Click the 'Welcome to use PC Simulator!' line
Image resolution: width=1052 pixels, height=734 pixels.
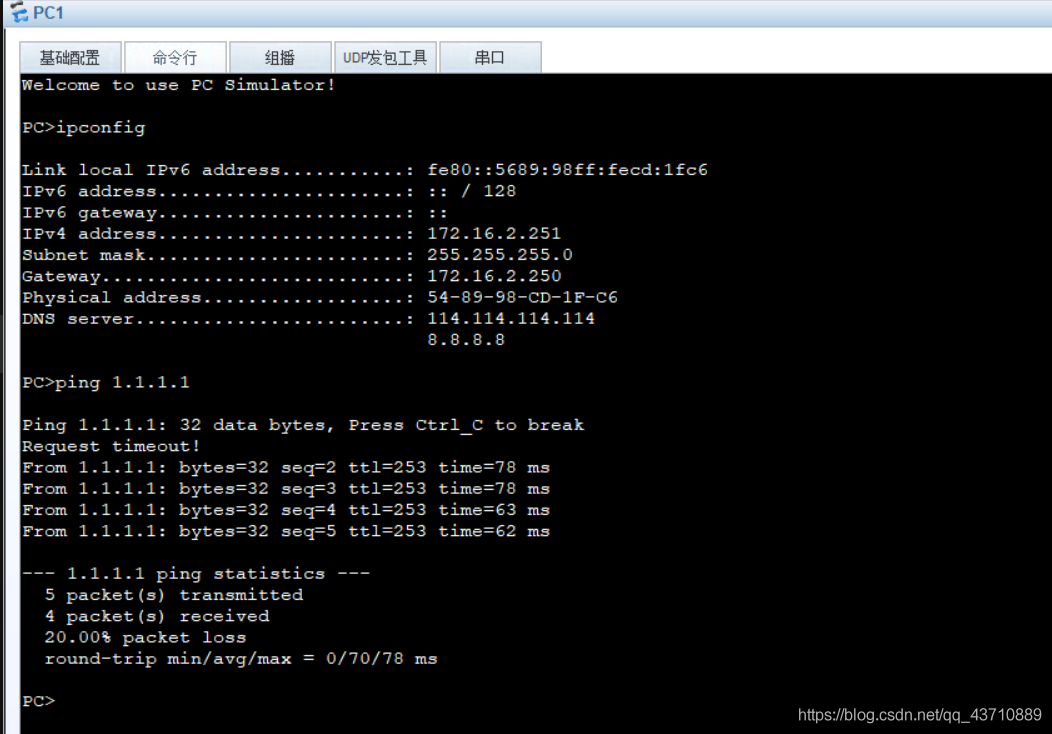pos(178,85)
